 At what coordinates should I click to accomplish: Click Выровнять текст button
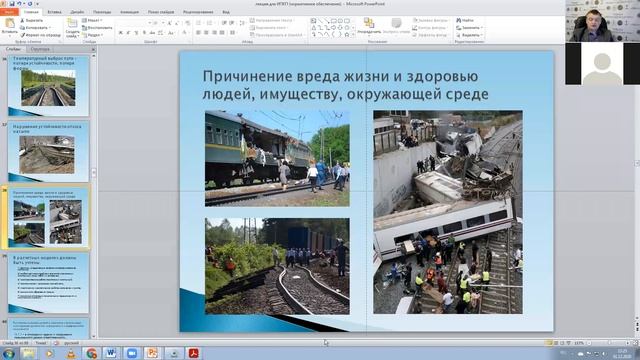[269, 28]
